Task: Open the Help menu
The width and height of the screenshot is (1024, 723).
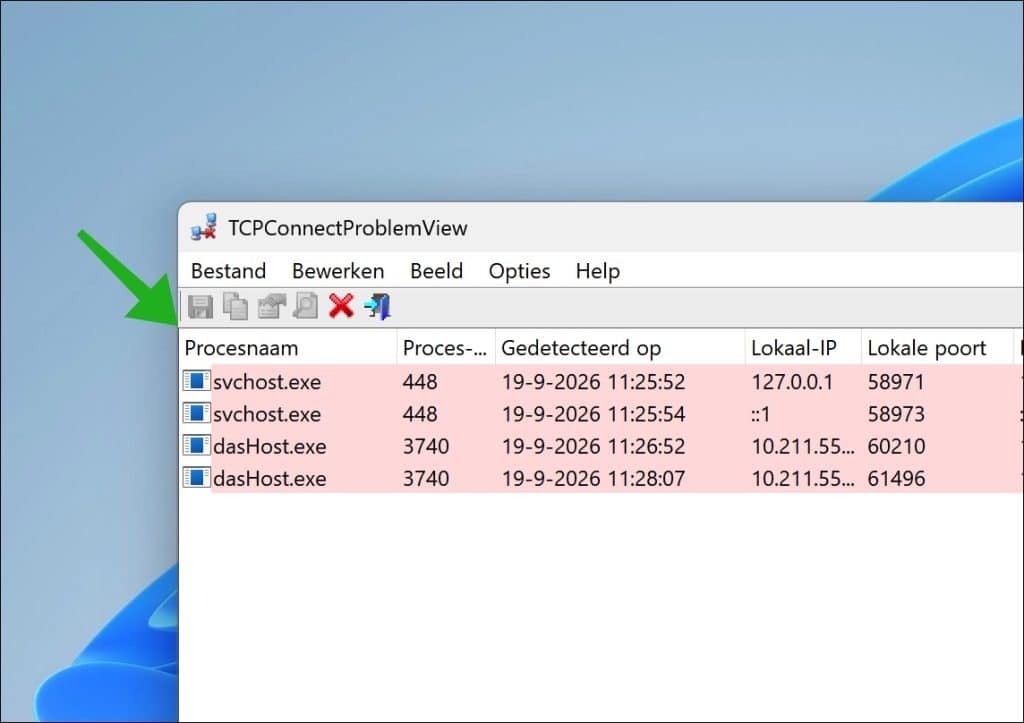Action: 598,271
